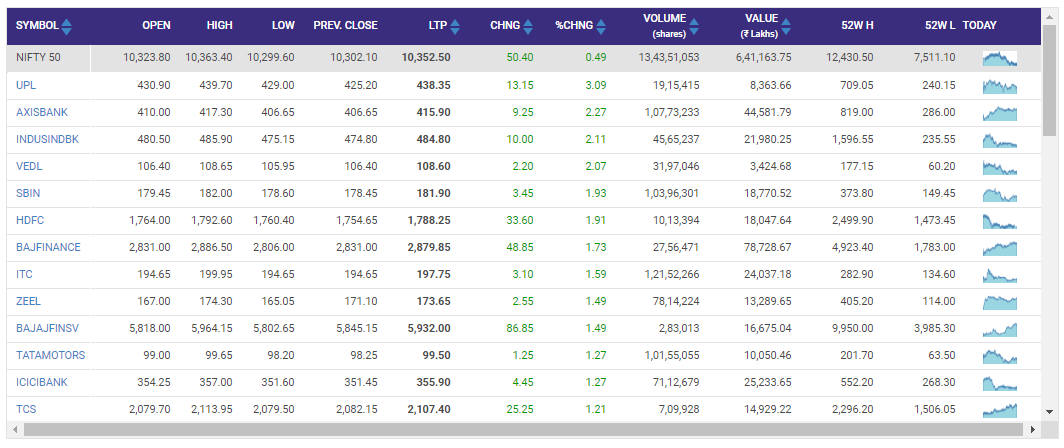View HDFC today sparkline chart

click(1000, 221)
